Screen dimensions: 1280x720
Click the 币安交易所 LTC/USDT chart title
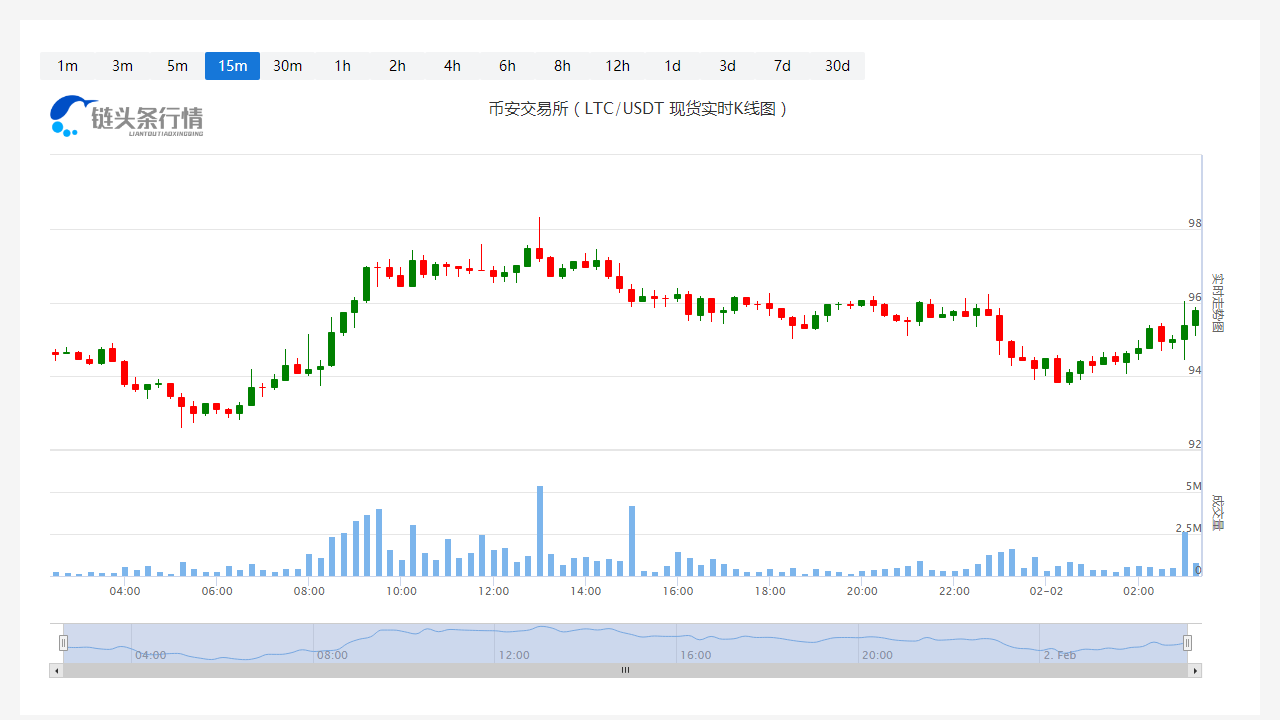pyautogui.click(x=639, y=108)
